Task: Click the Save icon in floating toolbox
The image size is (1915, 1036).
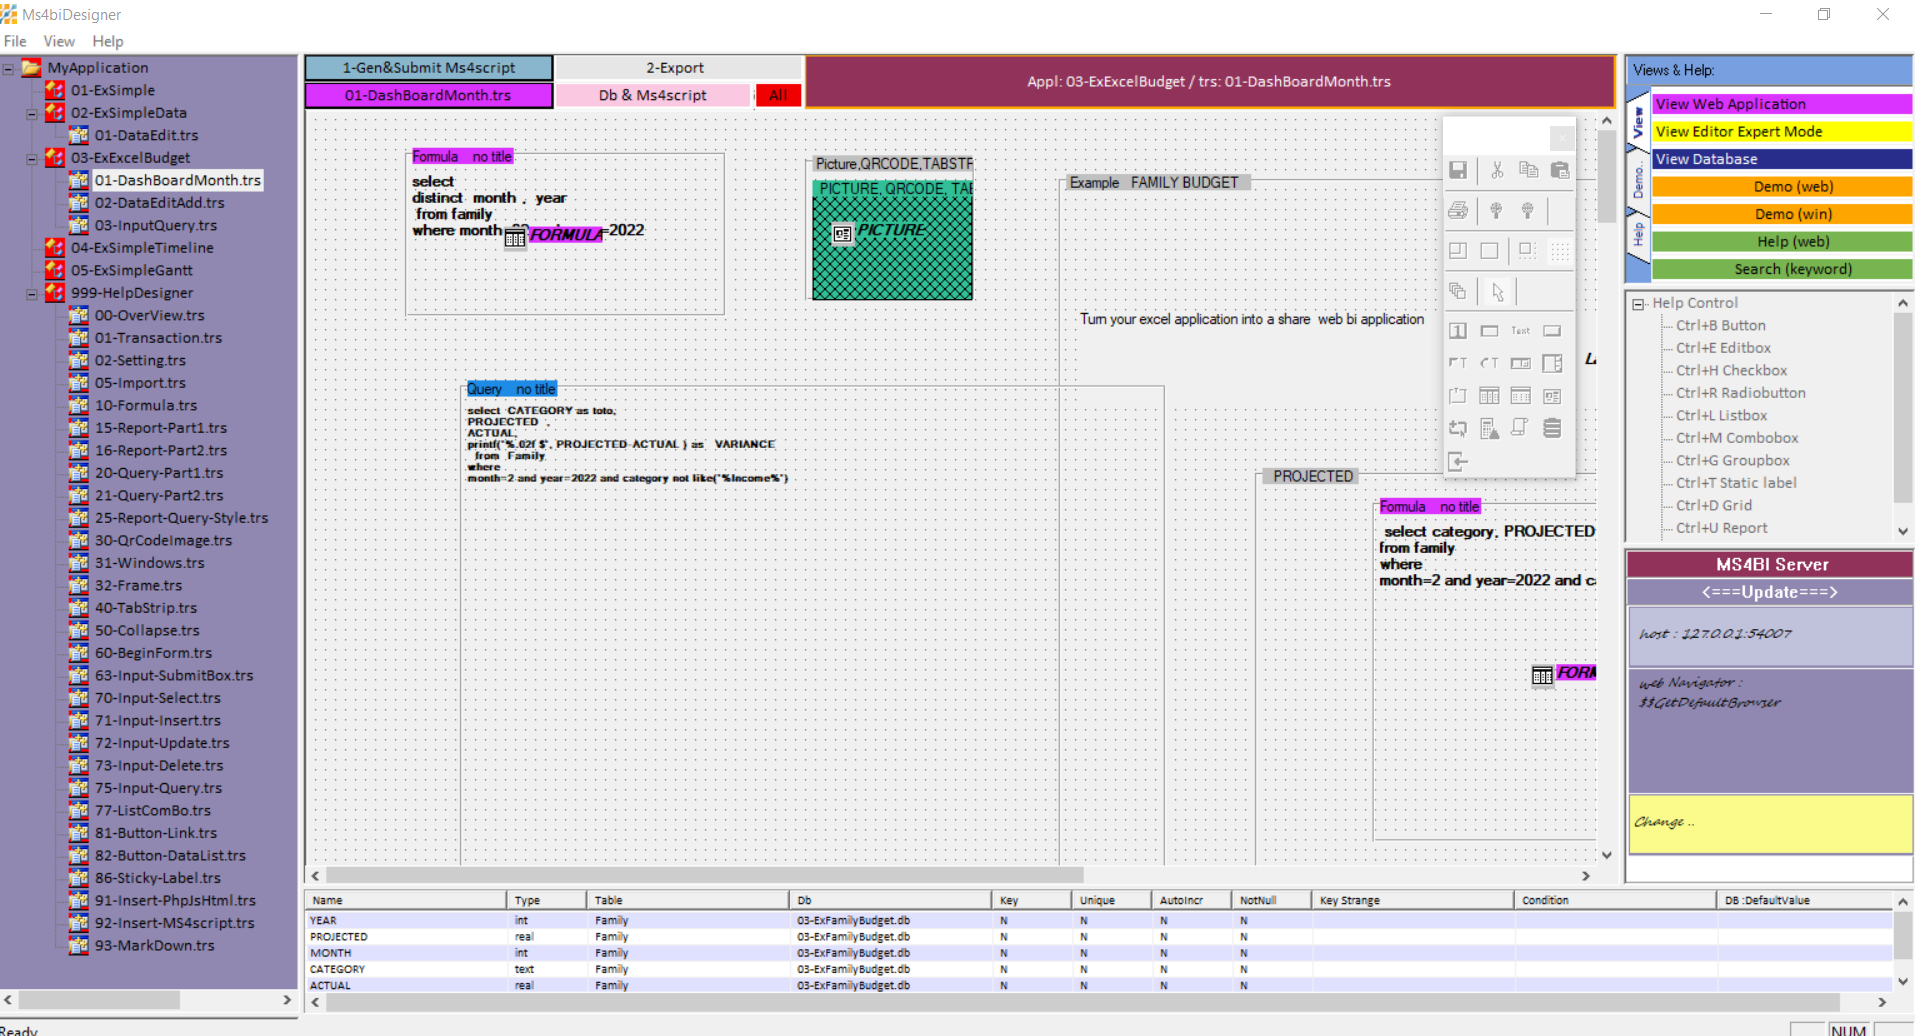Action: (x=1458, y=170)
